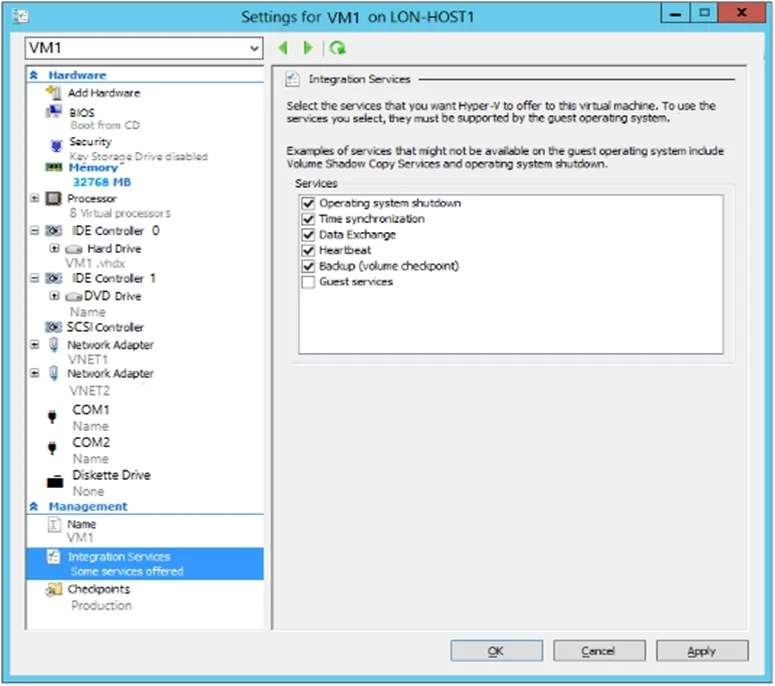Uncheck Operating system shutdown service
775x686 pixels.
[x=308, y=203]
